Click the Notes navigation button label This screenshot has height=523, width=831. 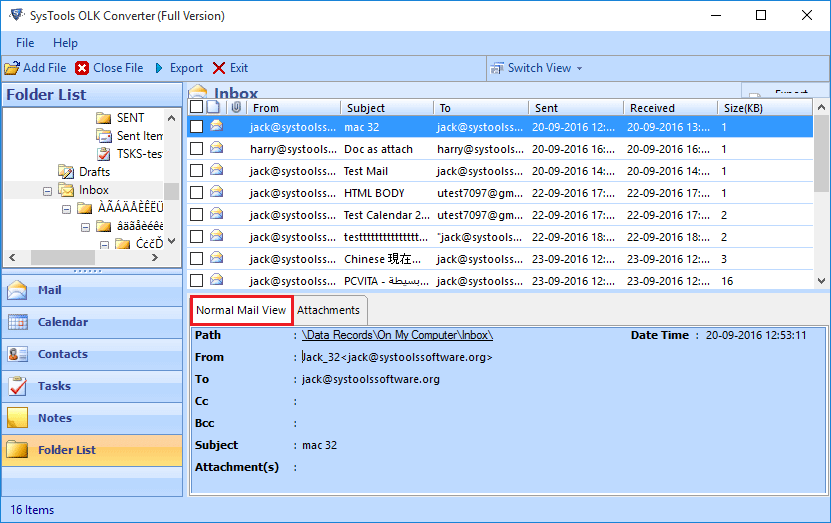[55, 418]
